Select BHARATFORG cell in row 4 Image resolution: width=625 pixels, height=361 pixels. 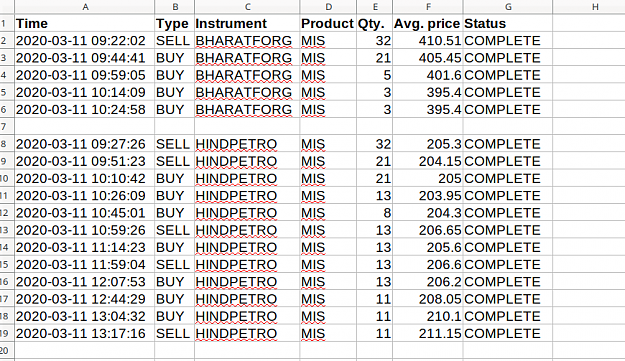[x=247, y=75]
